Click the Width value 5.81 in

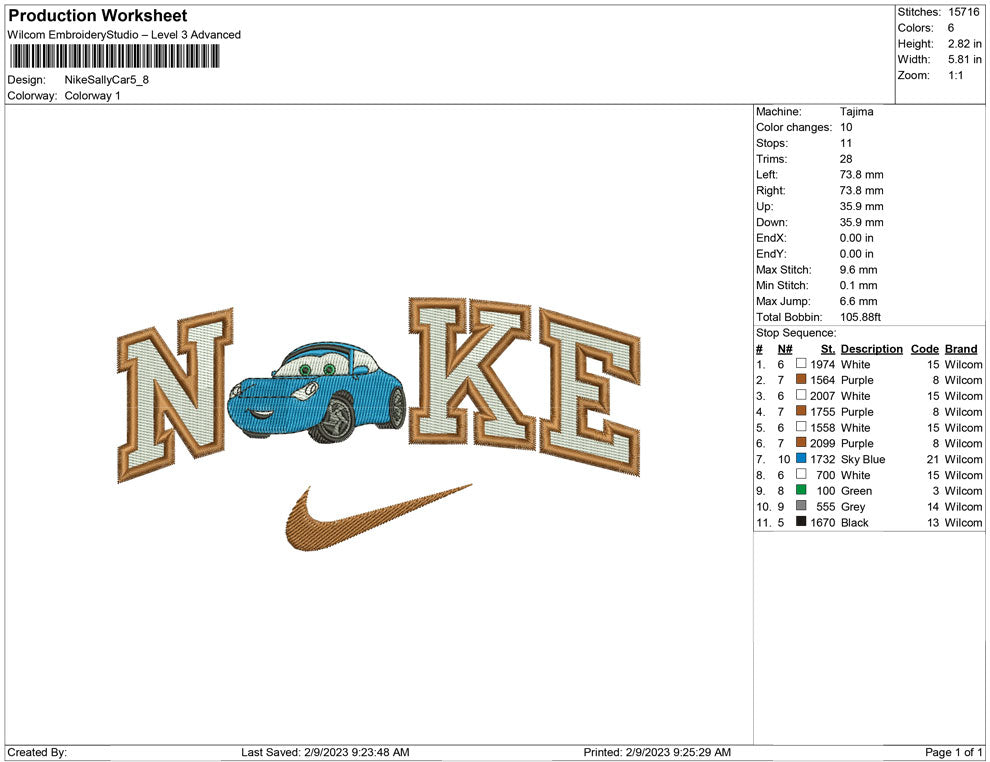tap(964, 59)
